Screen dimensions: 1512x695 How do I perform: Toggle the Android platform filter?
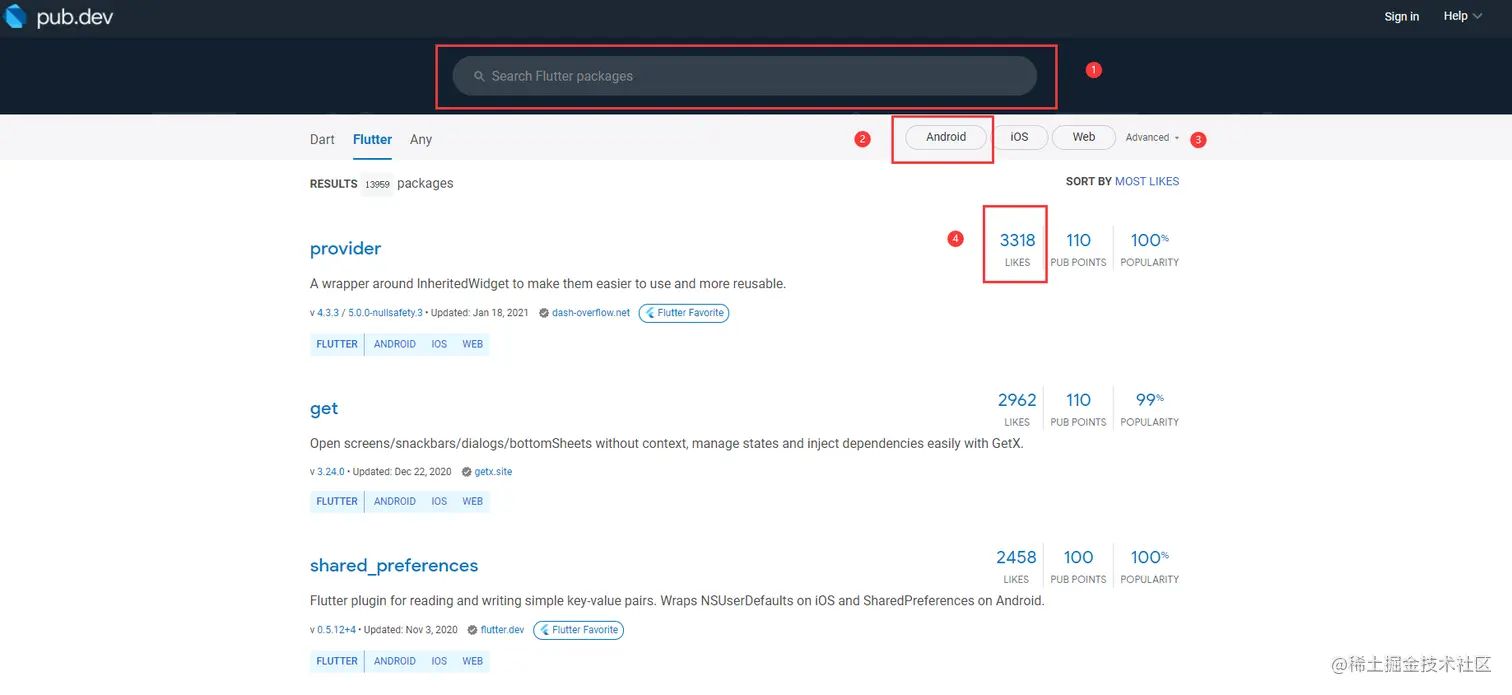point(946,137)
